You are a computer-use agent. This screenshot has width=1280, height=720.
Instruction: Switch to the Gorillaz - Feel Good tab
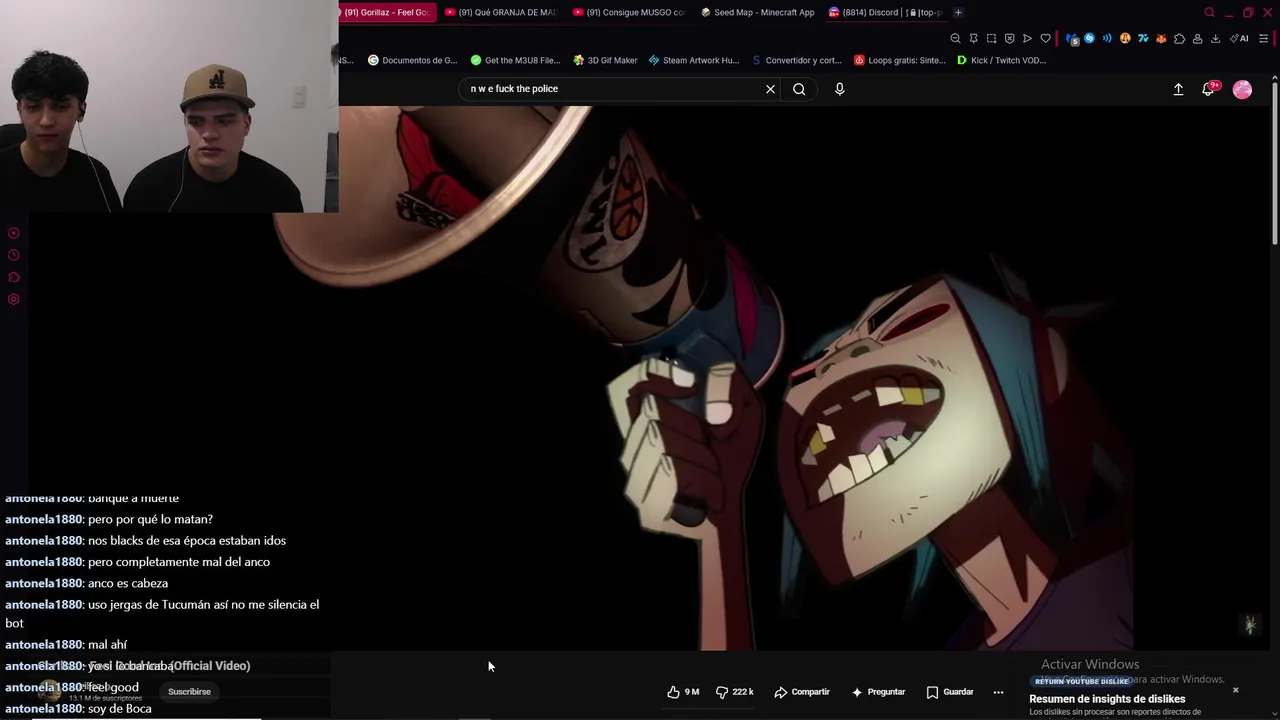[x=386, y=12]
